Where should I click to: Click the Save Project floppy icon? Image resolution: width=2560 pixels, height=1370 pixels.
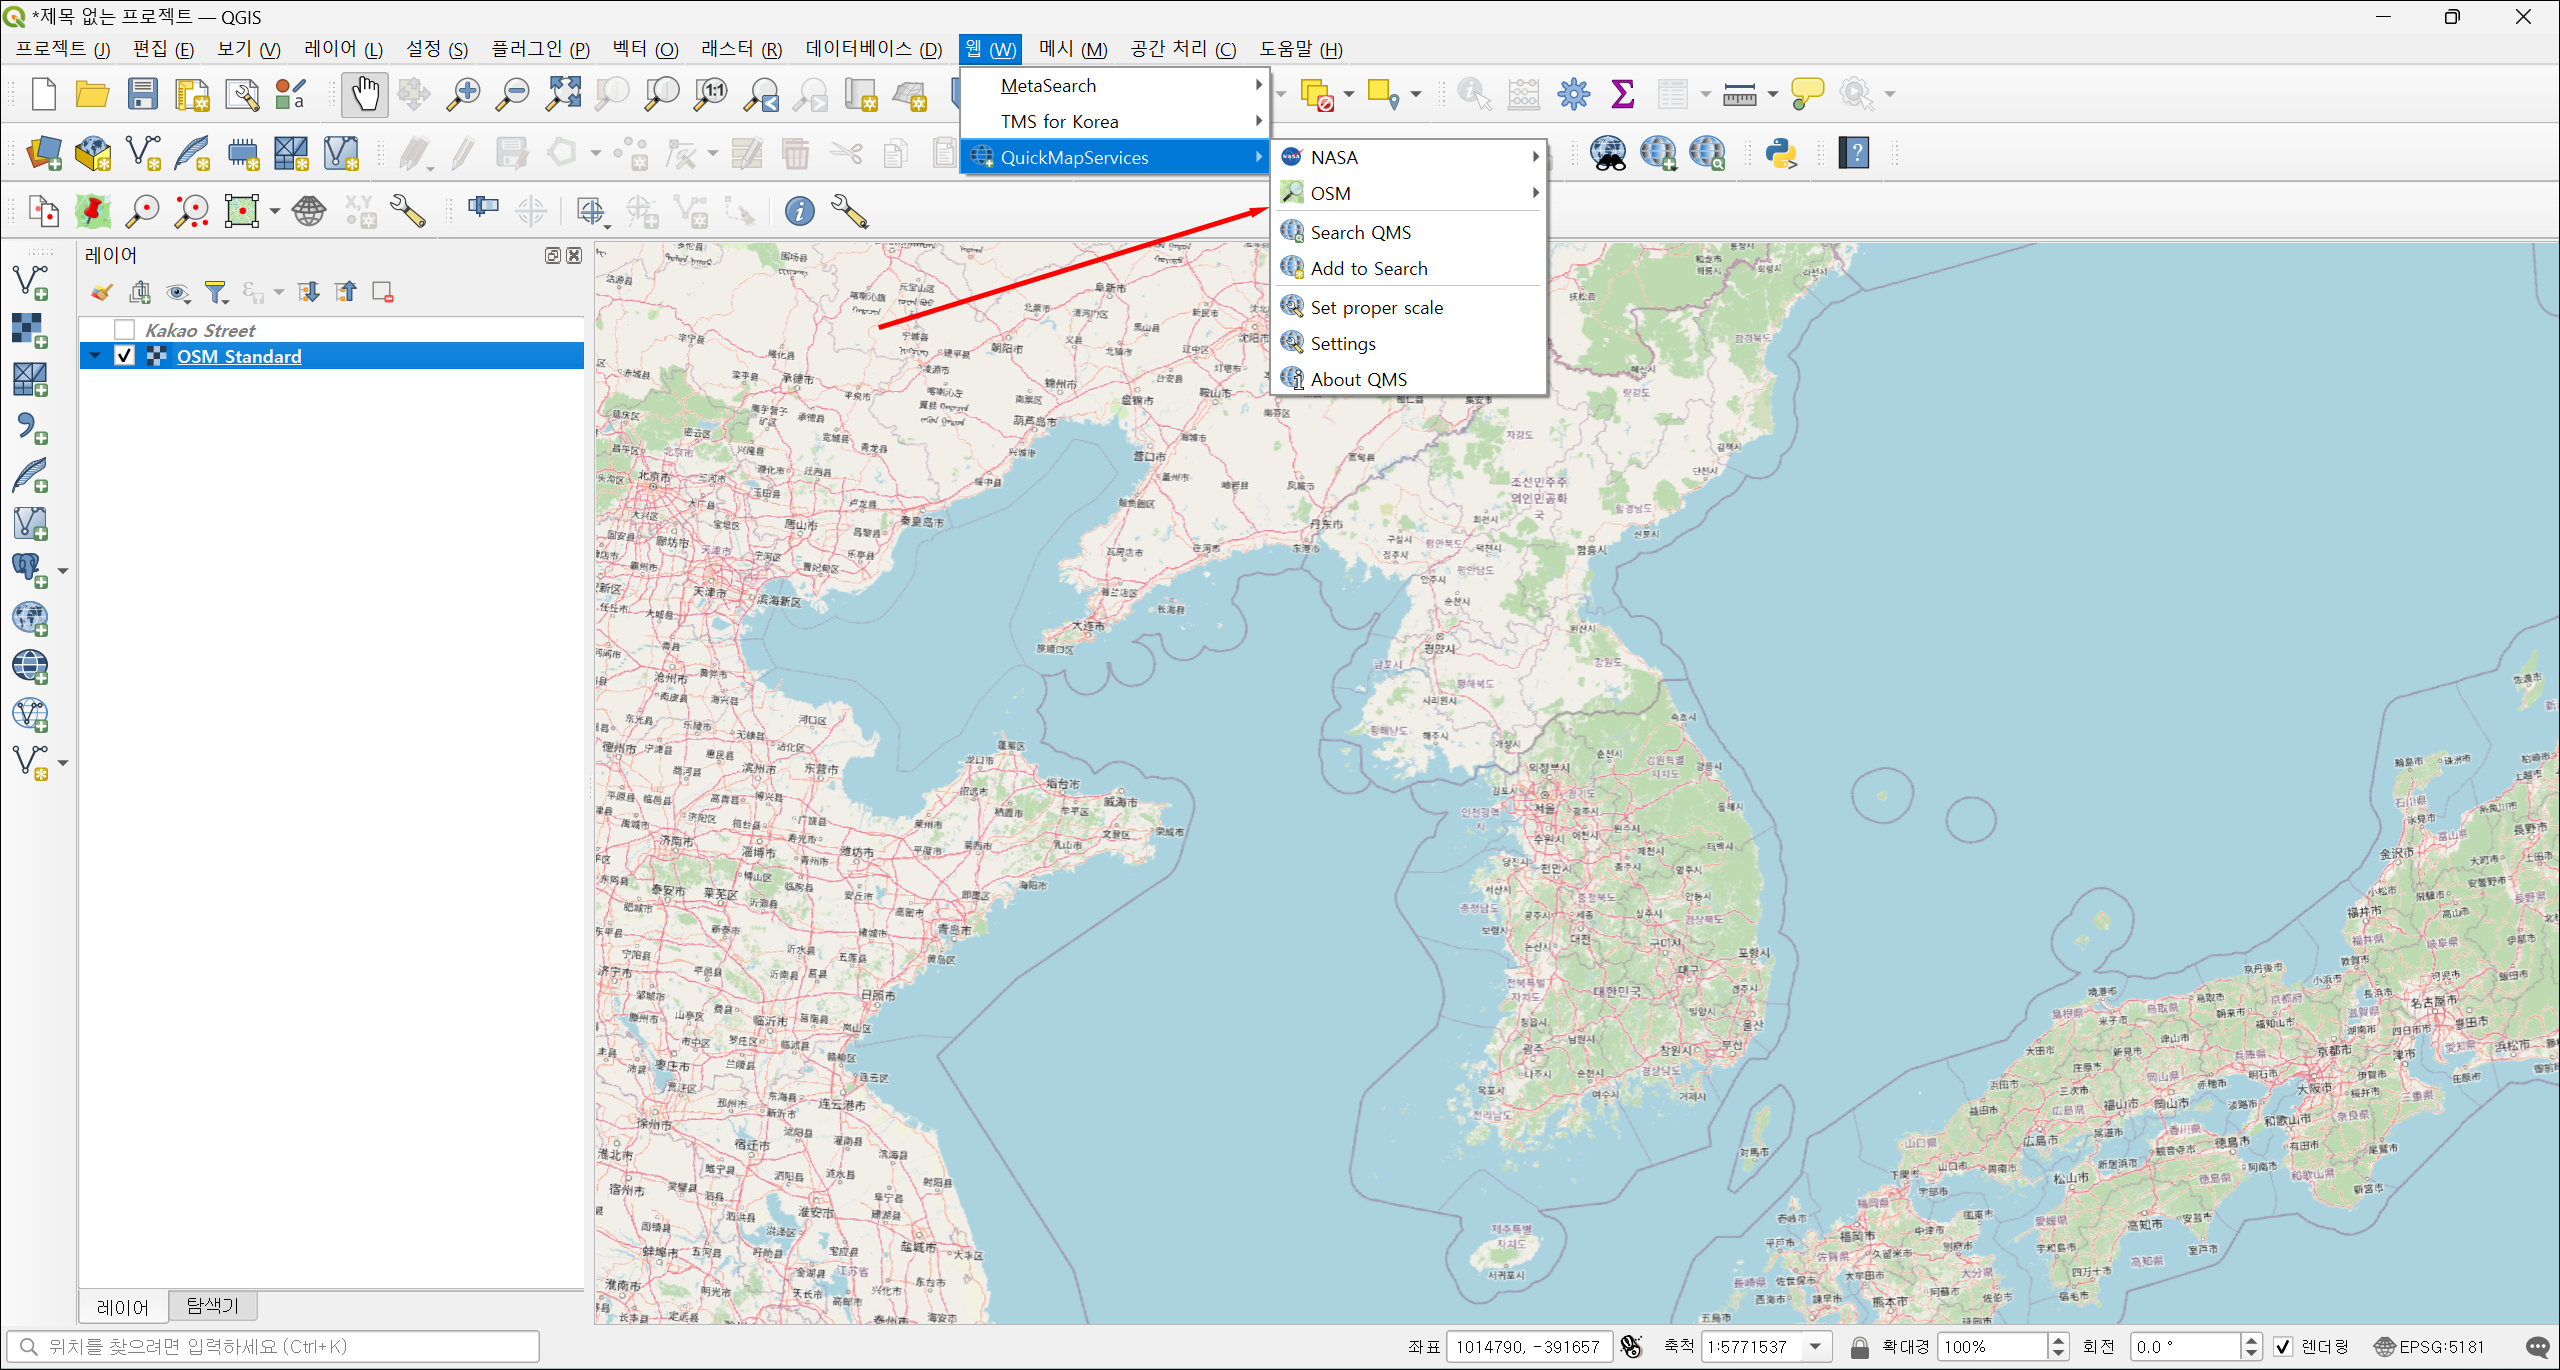pyautogui.click(x=143, y=94)
